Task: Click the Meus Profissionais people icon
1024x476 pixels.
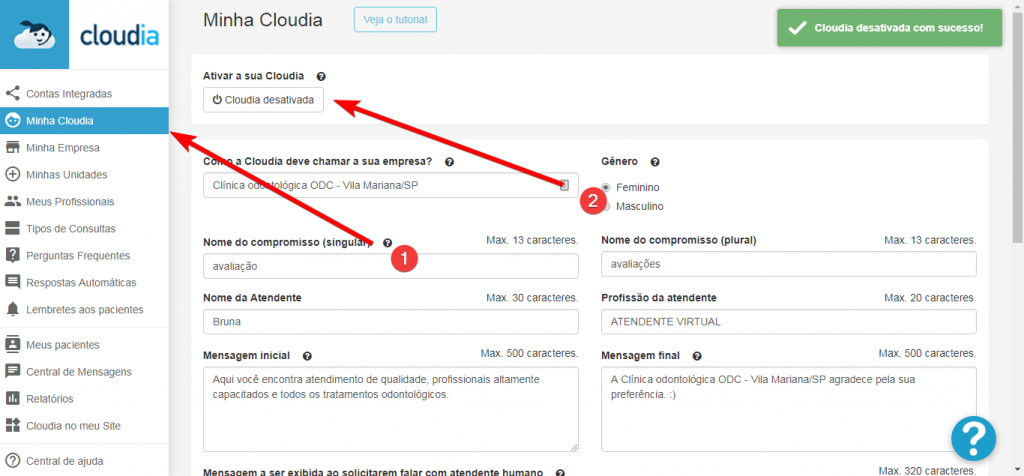Action: point(12,201)
